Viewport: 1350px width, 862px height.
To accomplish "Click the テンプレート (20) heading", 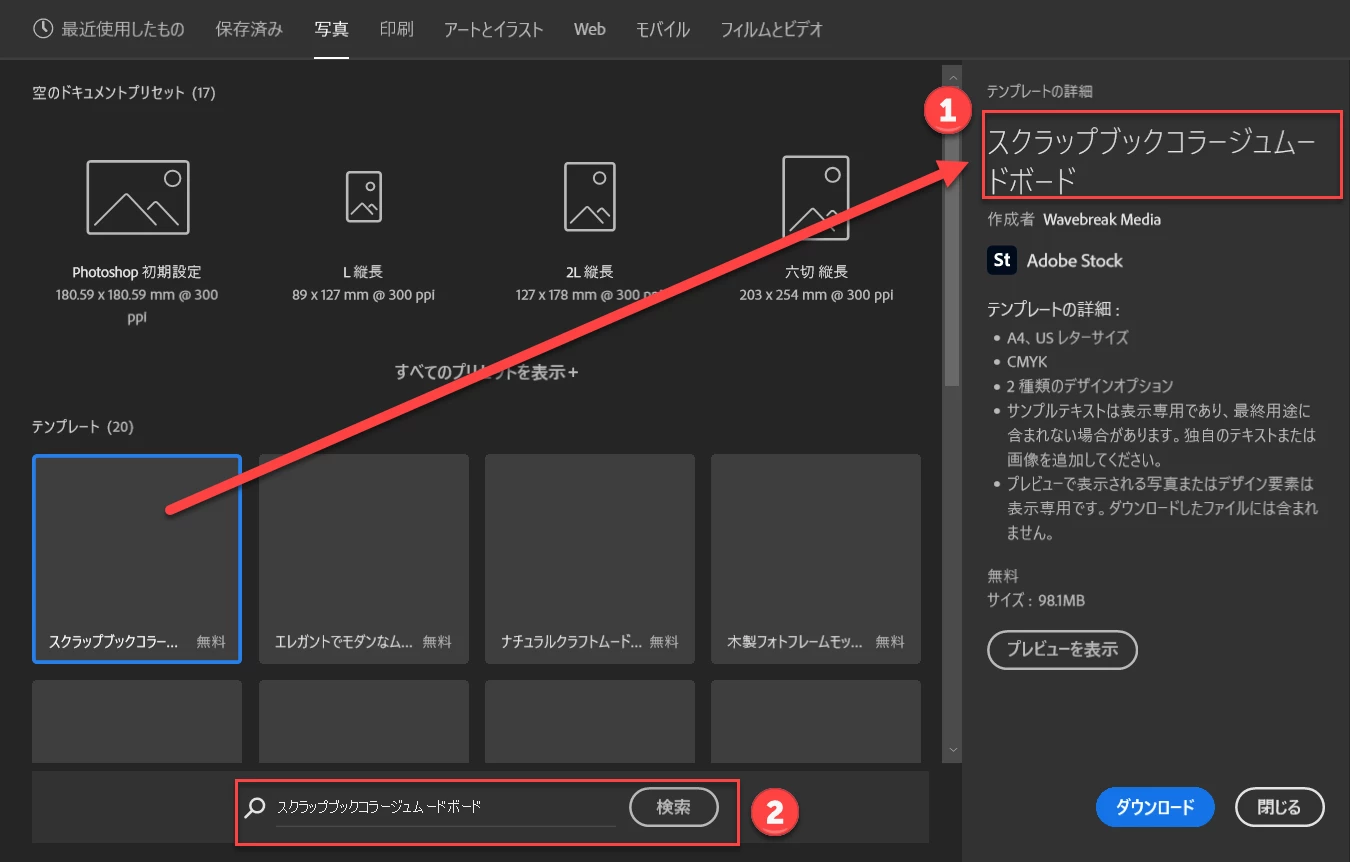I will pos(83,427).
